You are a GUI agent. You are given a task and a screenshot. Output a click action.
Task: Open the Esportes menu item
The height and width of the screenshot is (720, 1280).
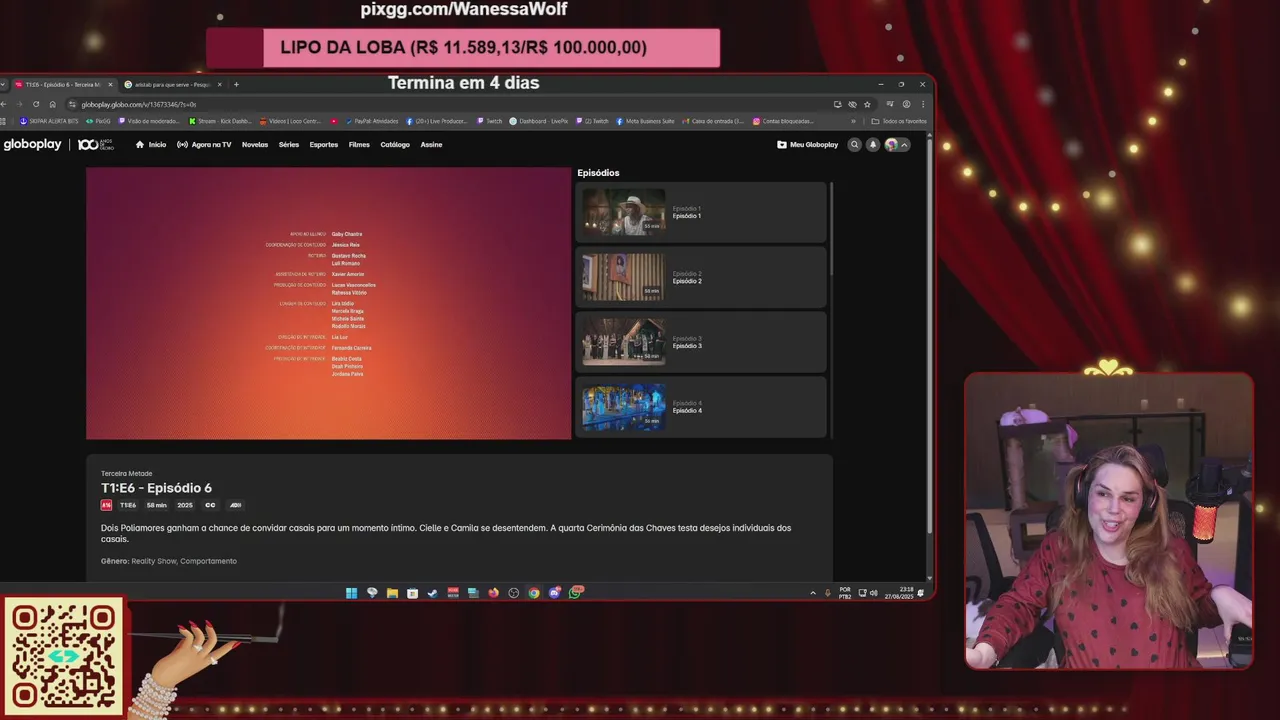pyautogui.click(x=324, y=144)
